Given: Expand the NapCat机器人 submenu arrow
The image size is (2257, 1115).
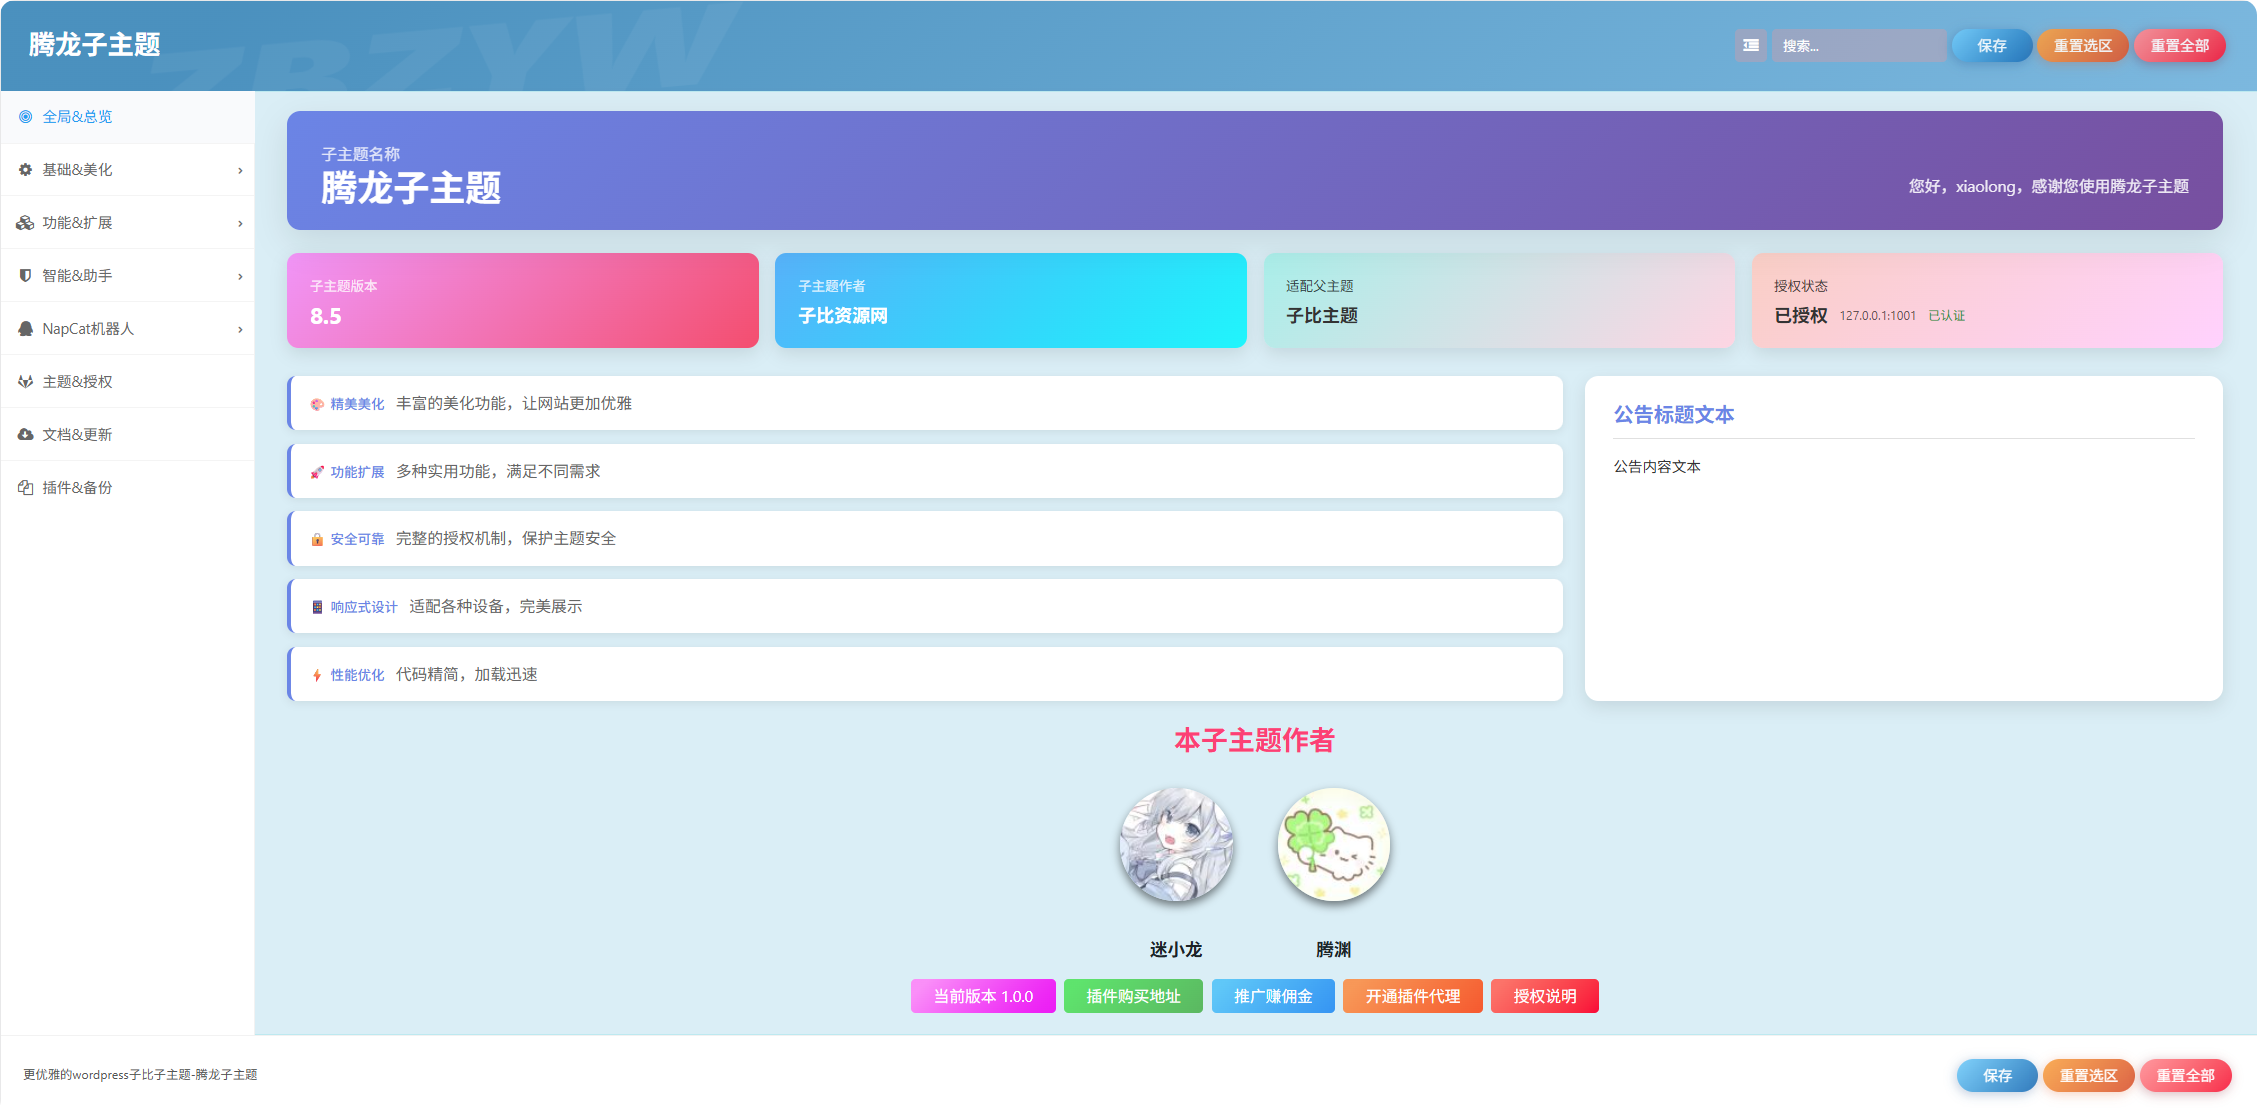Looking at the screenshot, I should (240, 330).
